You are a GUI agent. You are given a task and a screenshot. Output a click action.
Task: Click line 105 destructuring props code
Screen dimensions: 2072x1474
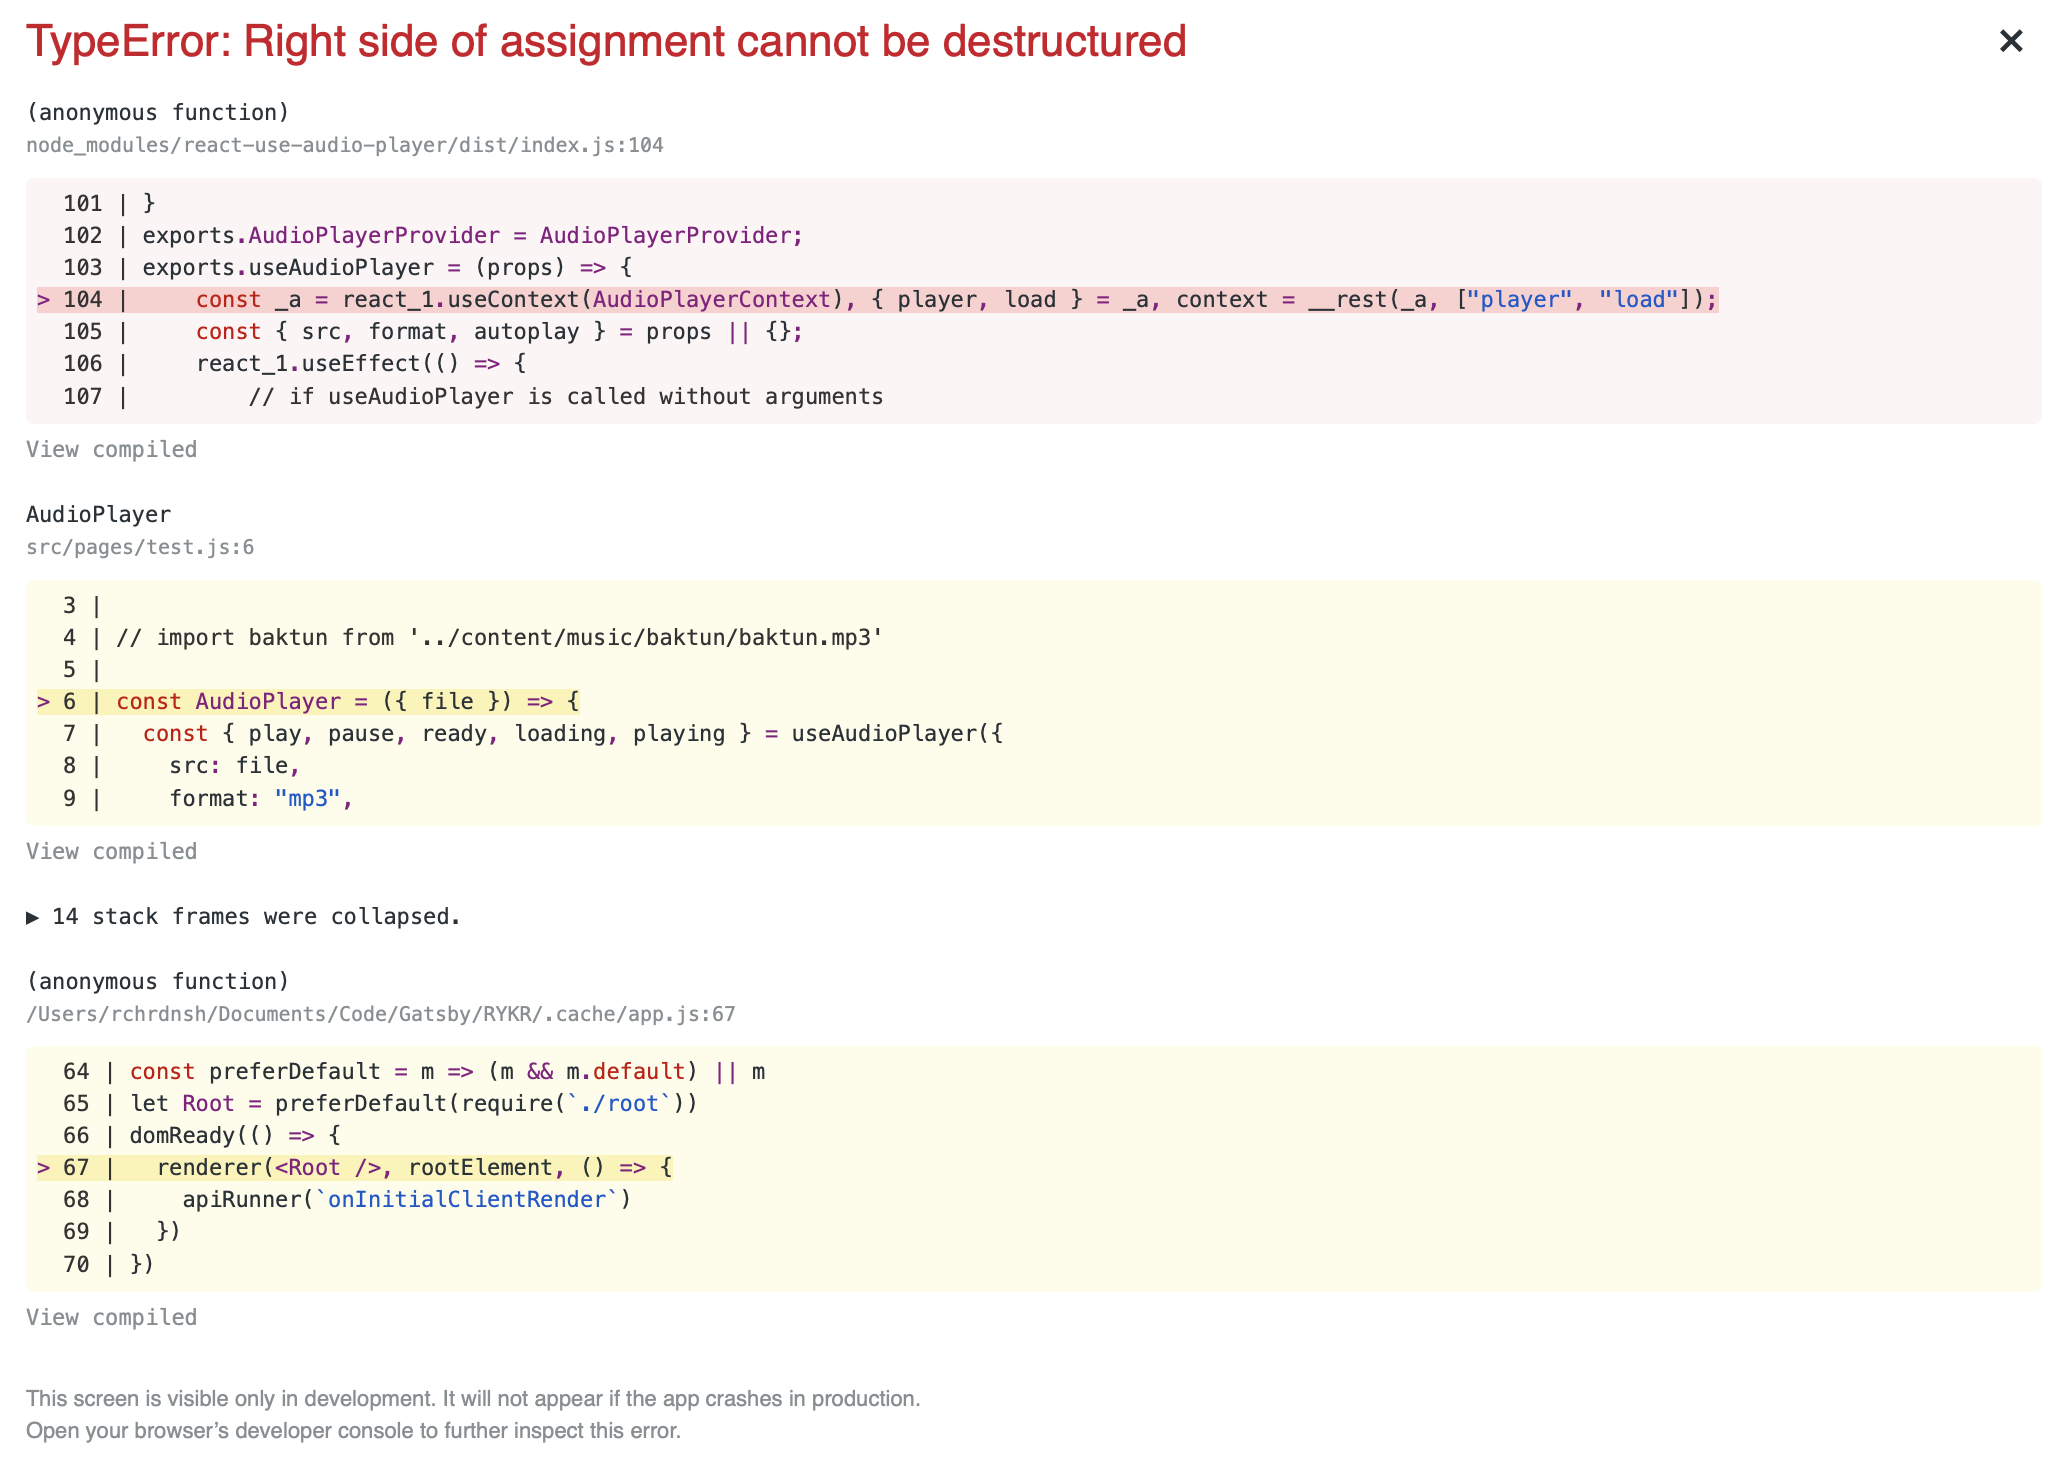click(x=498, y=332)
